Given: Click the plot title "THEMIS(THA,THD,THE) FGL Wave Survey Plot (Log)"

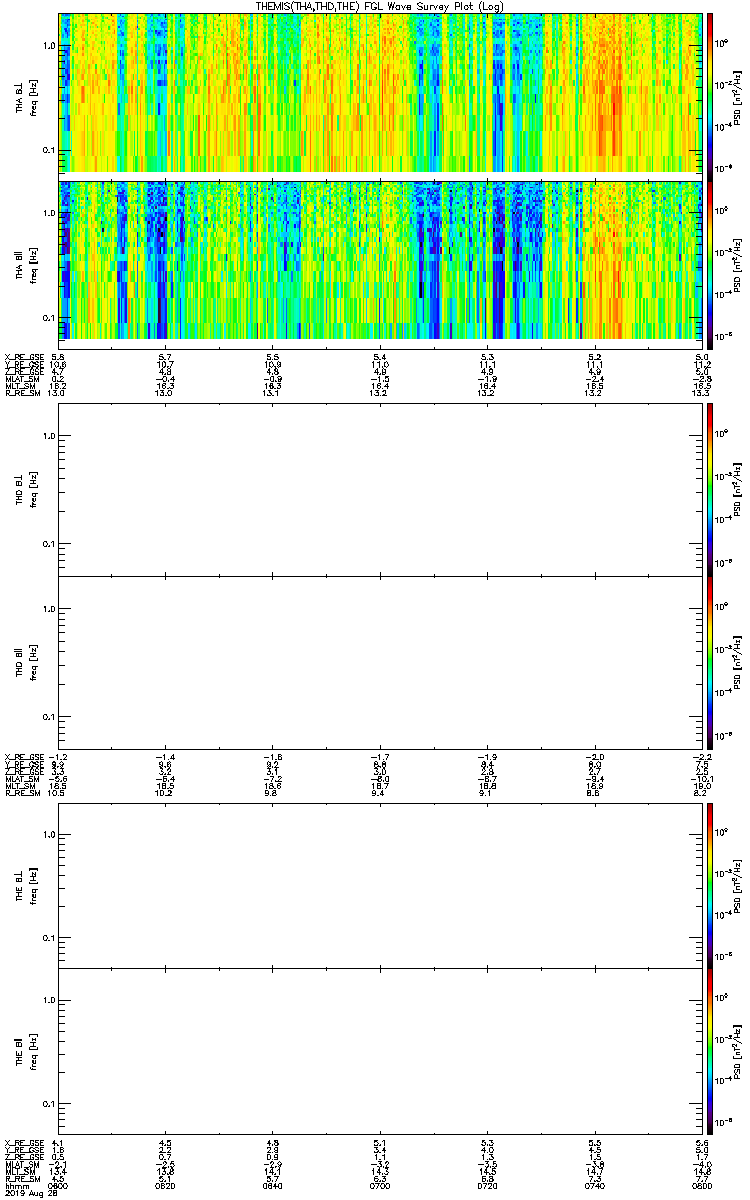Looking at the screenshot, I should 380,6.
